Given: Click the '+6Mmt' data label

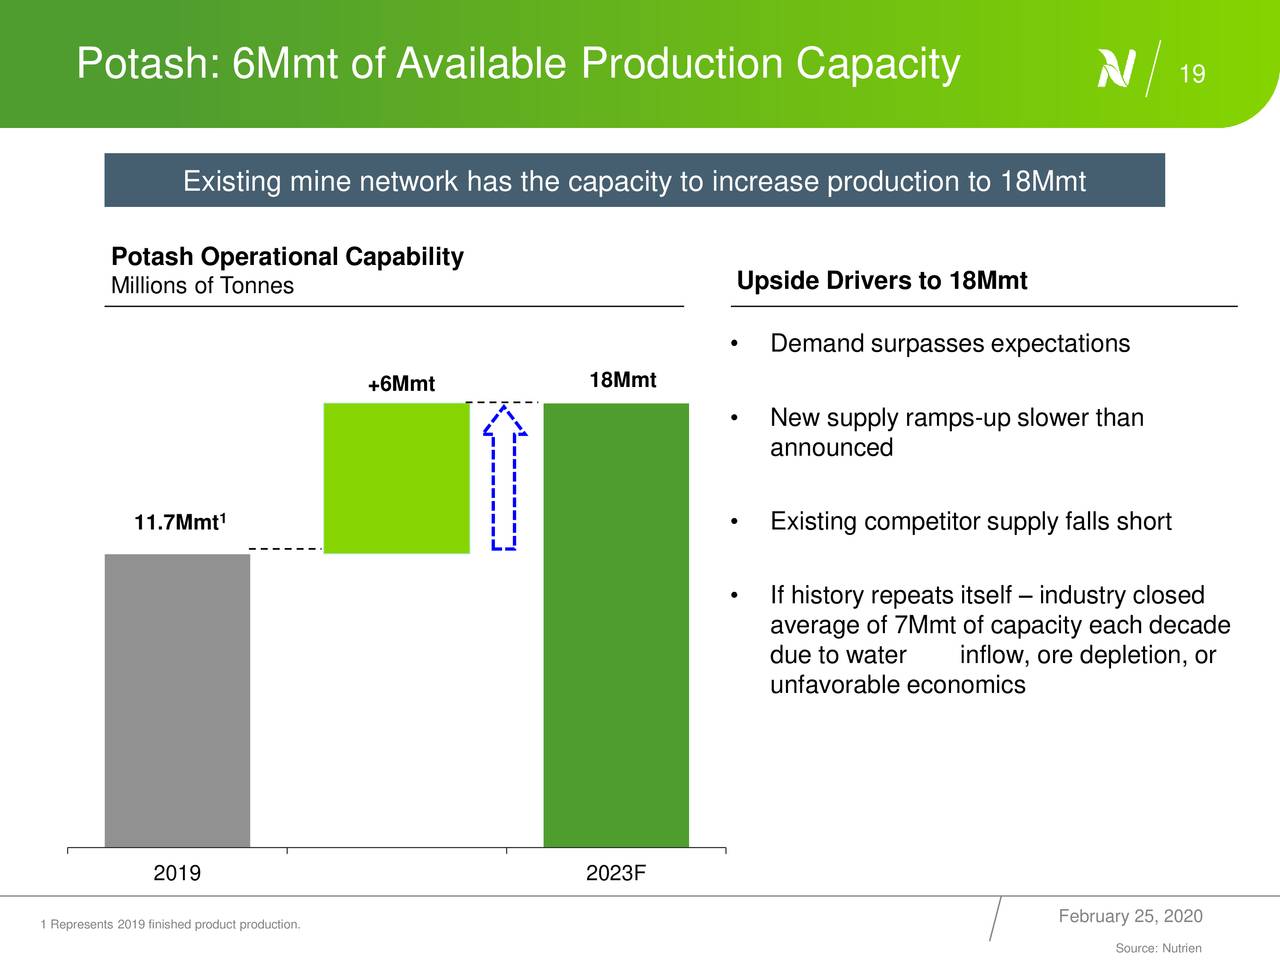Looking at the screenshot, I should point(401,384).
